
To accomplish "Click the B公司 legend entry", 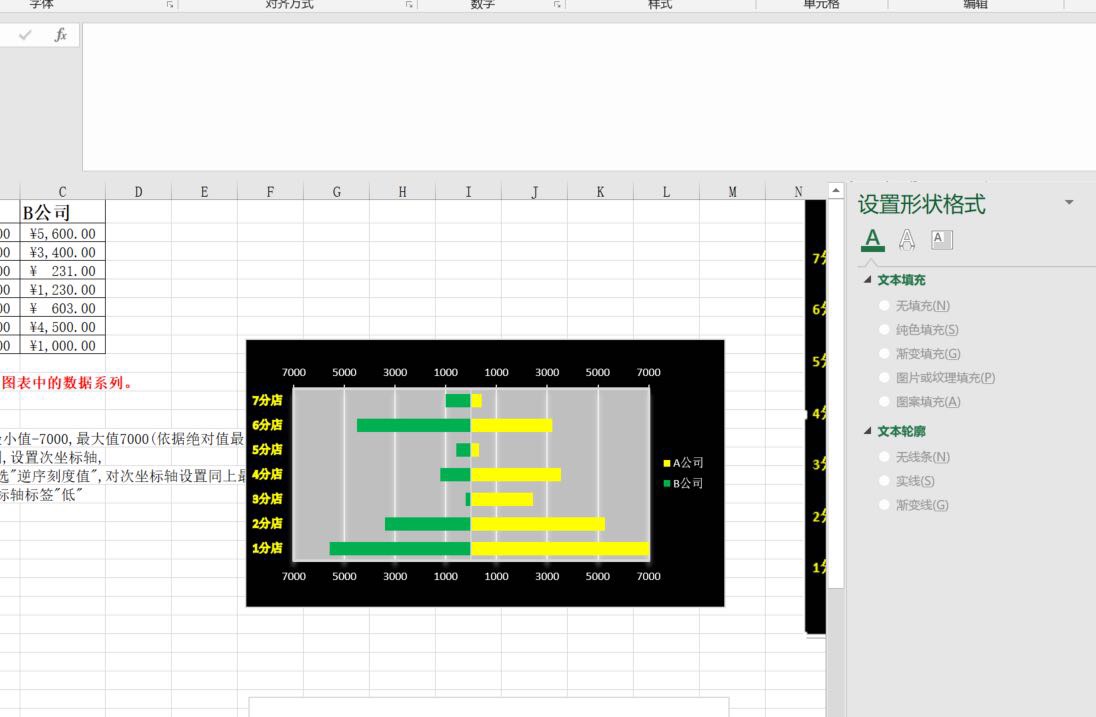I will [x=684, y=483].
